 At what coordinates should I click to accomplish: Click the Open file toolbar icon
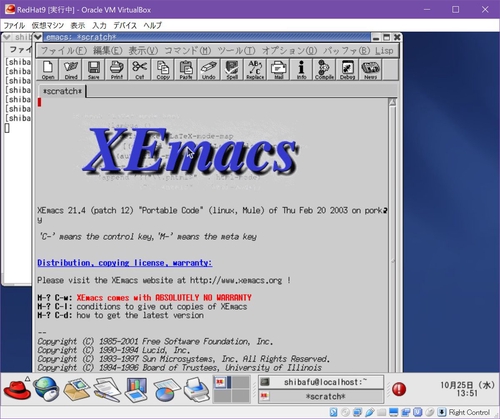point(48,69)
